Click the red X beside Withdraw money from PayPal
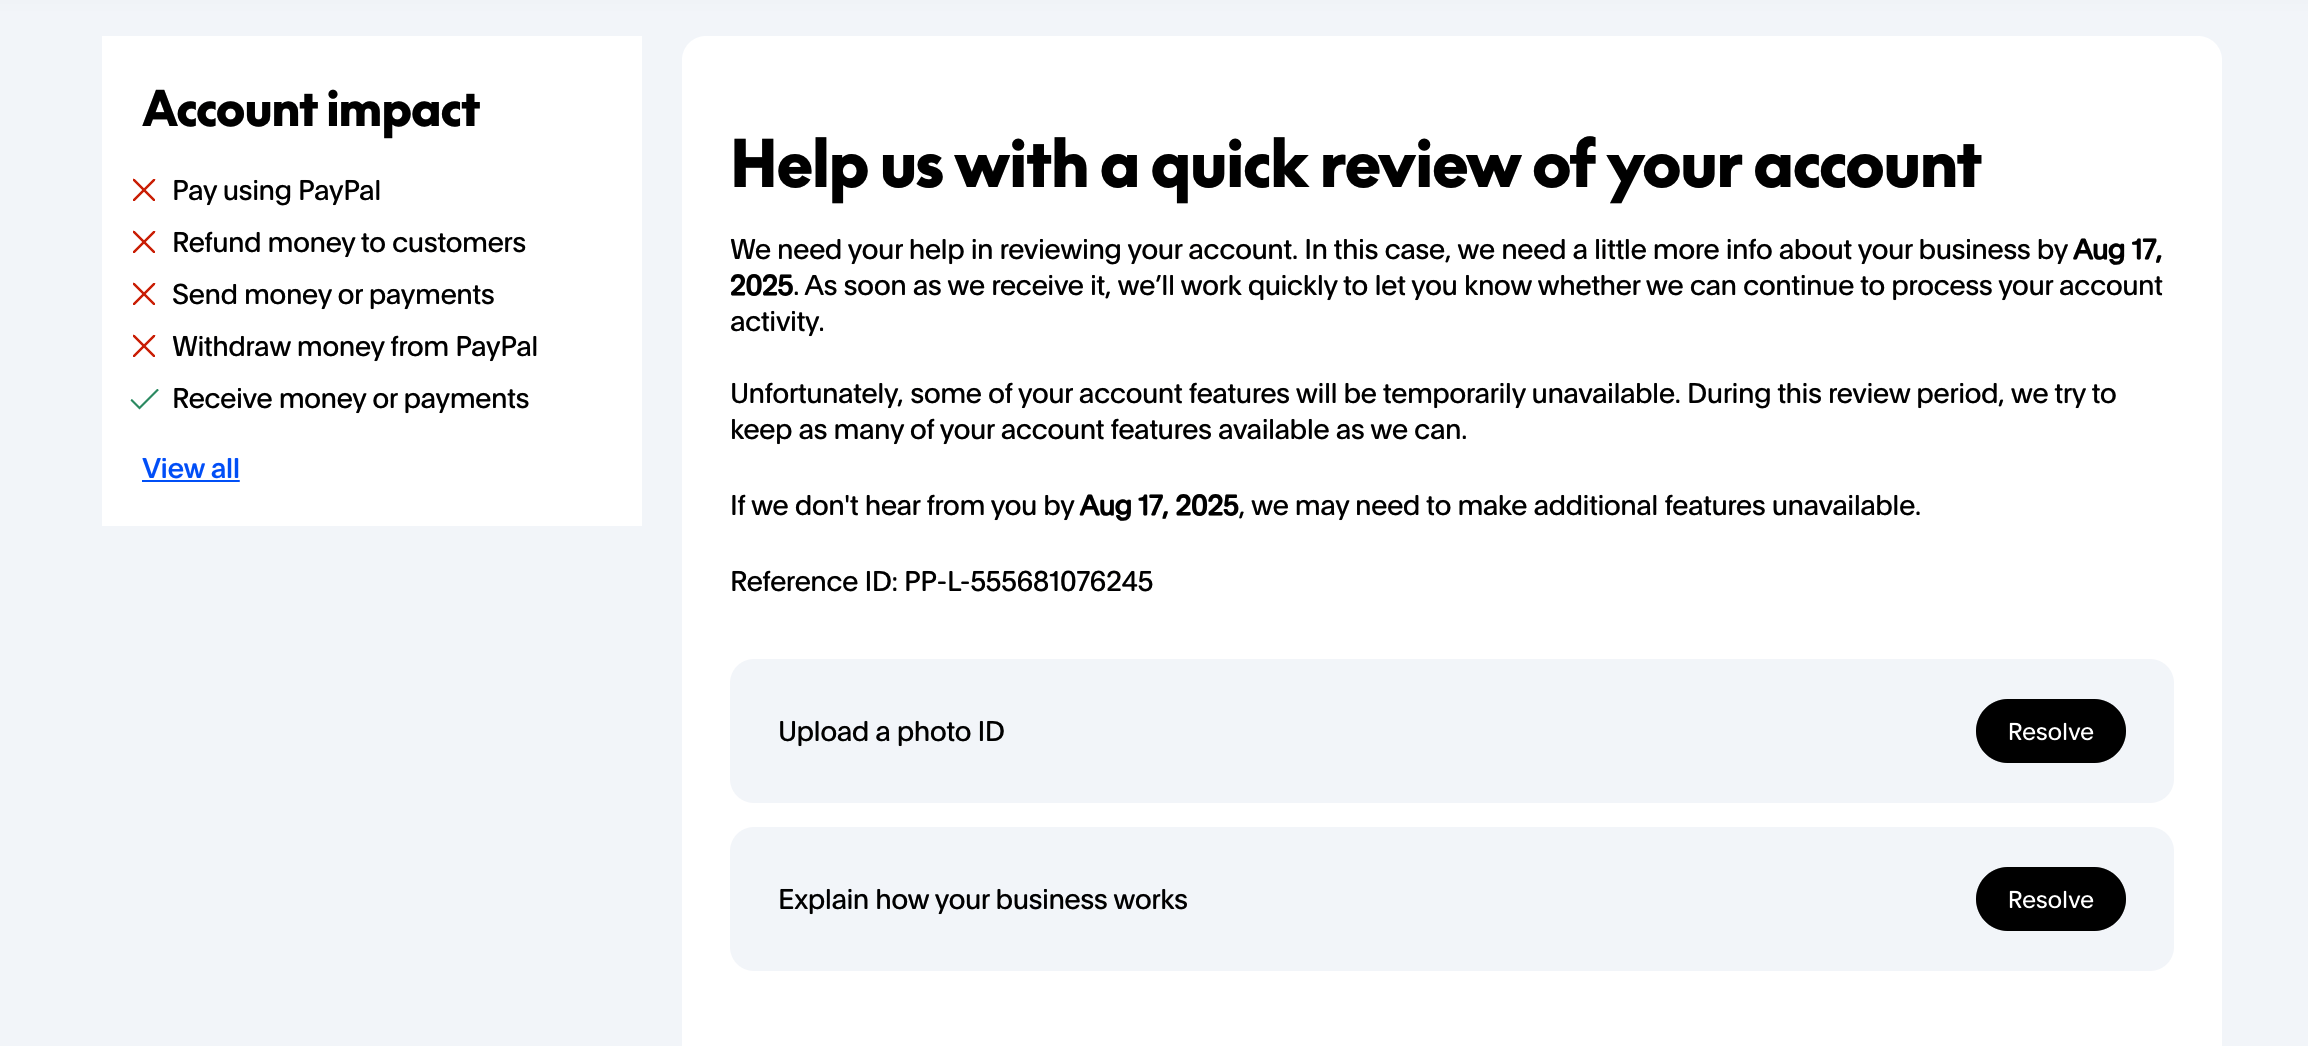This screenshot has width=2308, height=1046. pyautogui.click(x=144, y=346)
